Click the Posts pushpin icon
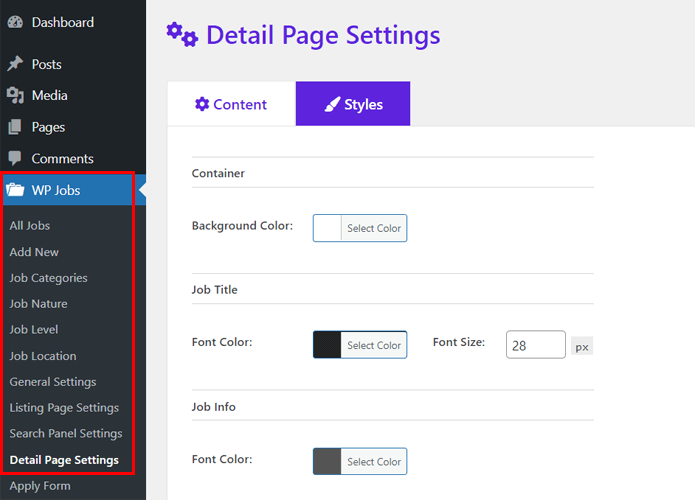 tap(15, 64)
